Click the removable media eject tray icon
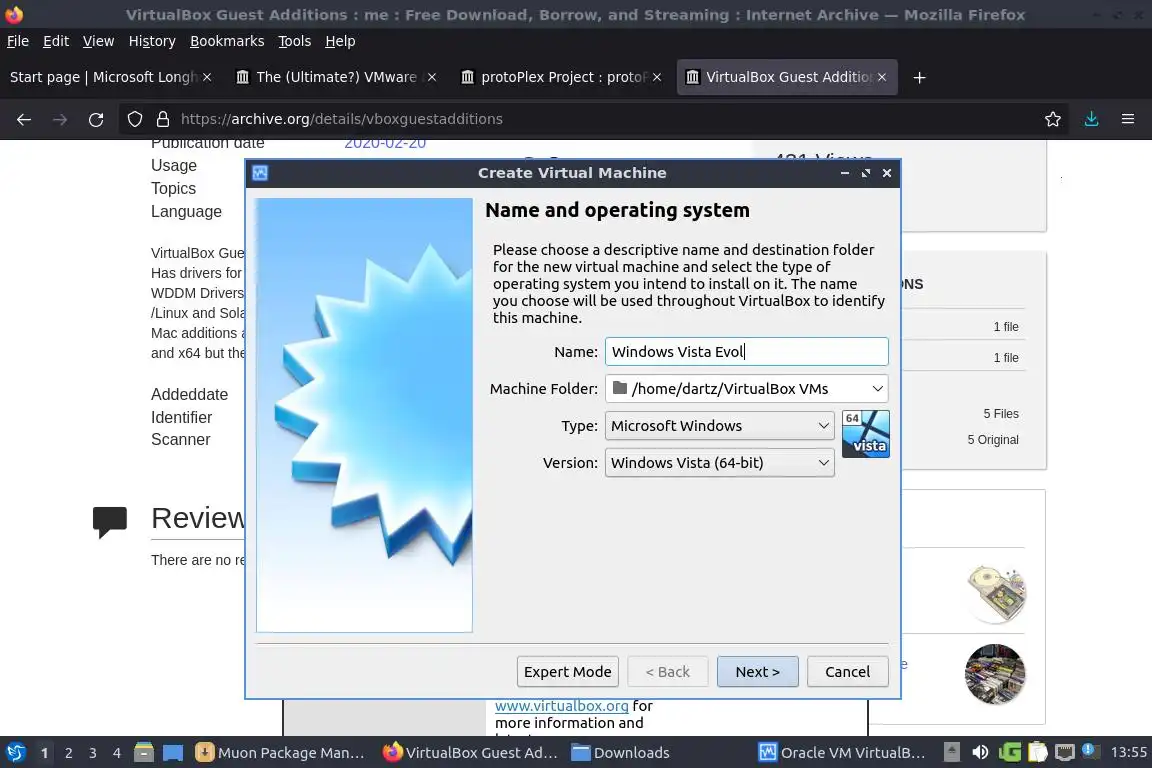This screenshot has height=768, width=1152. 951,752
